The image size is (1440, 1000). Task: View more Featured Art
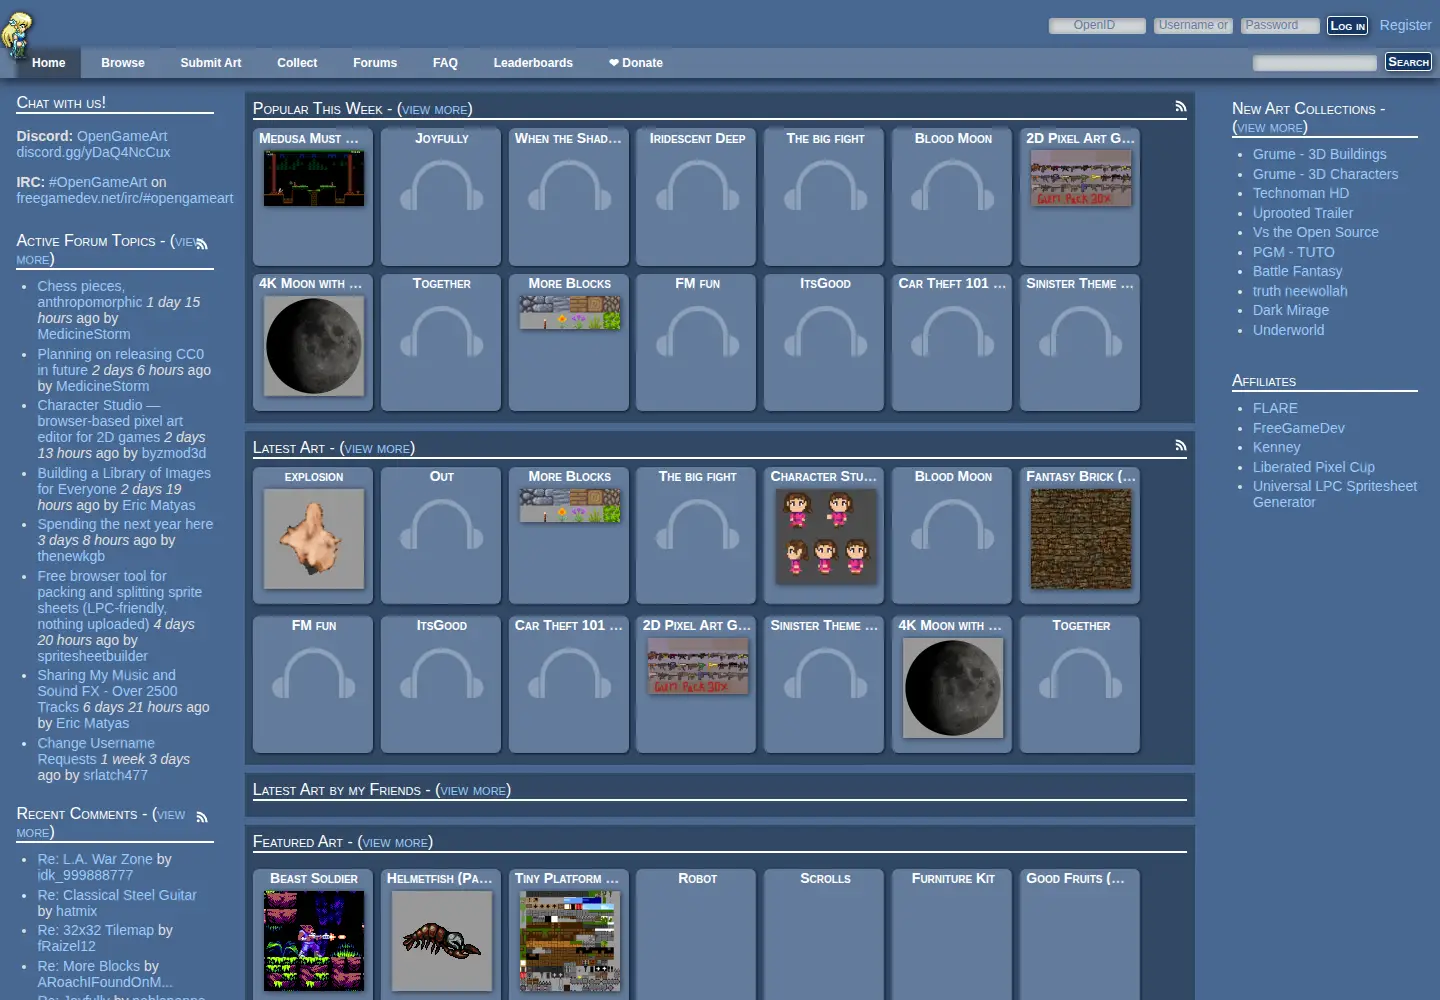coord(395,843)
